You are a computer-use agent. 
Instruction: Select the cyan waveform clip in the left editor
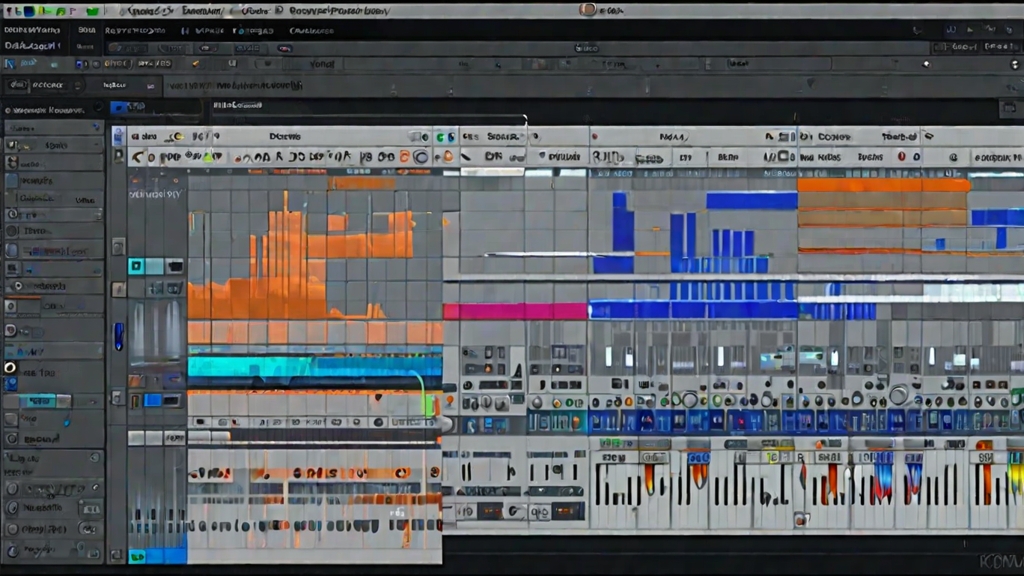tap(315, 366)
